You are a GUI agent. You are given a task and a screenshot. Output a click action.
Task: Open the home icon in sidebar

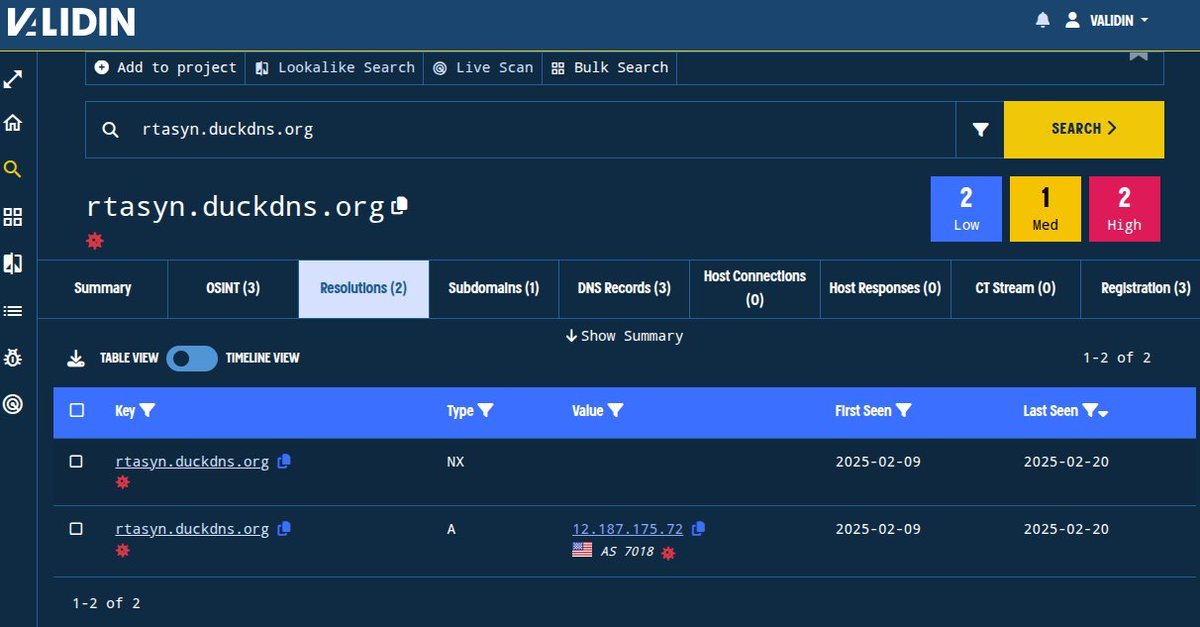pos(13,123)
